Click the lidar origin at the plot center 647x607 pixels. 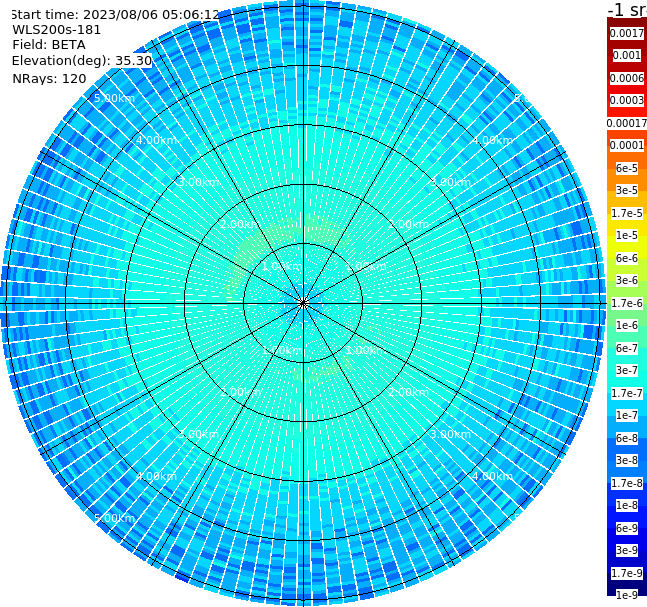click(x=303, y=303)
